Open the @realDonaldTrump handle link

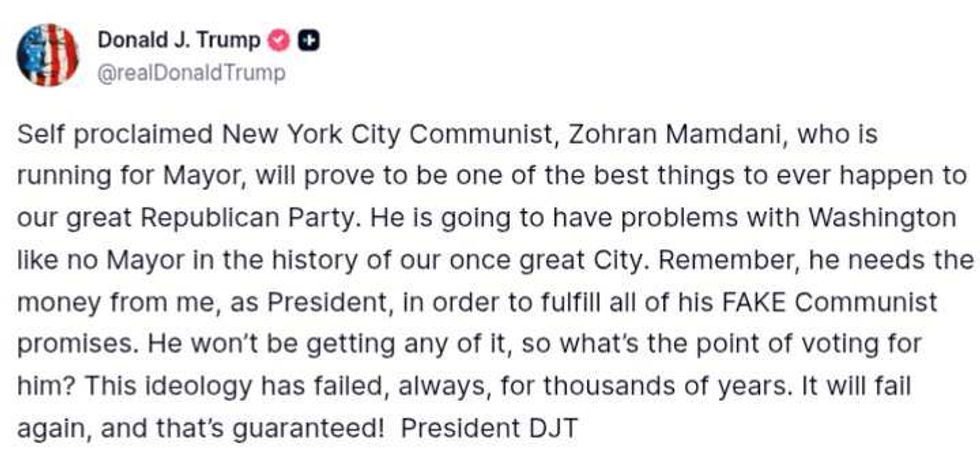coord(191,72)
